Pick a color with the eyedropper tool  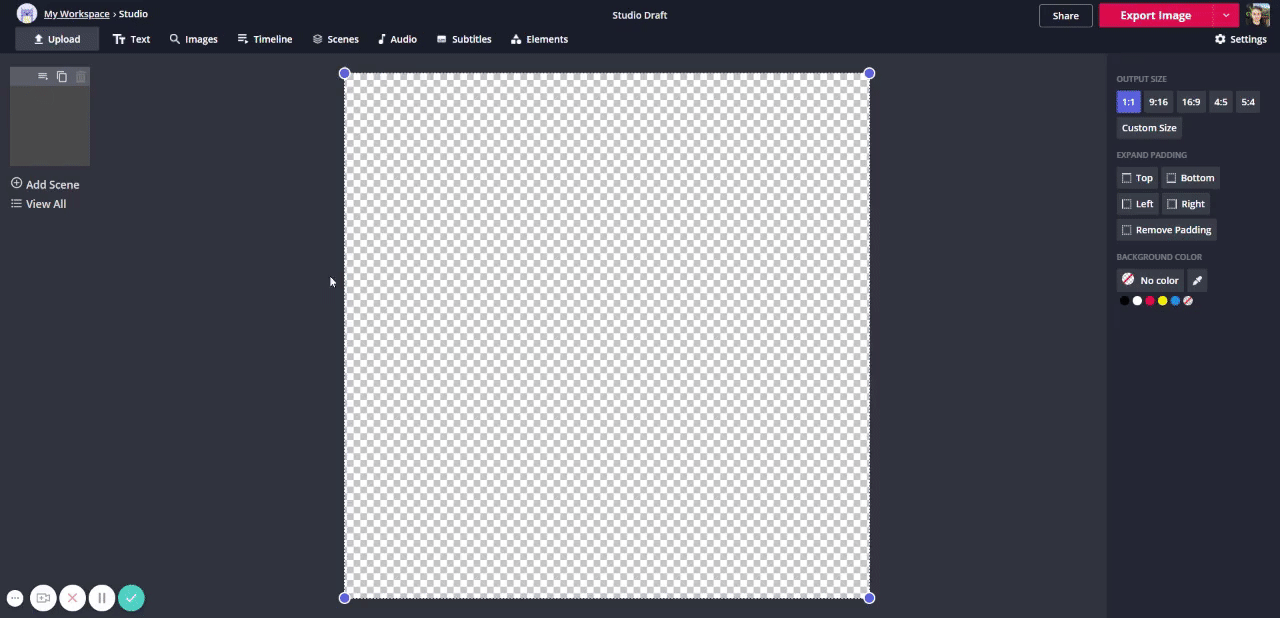tap(1197, 281)
